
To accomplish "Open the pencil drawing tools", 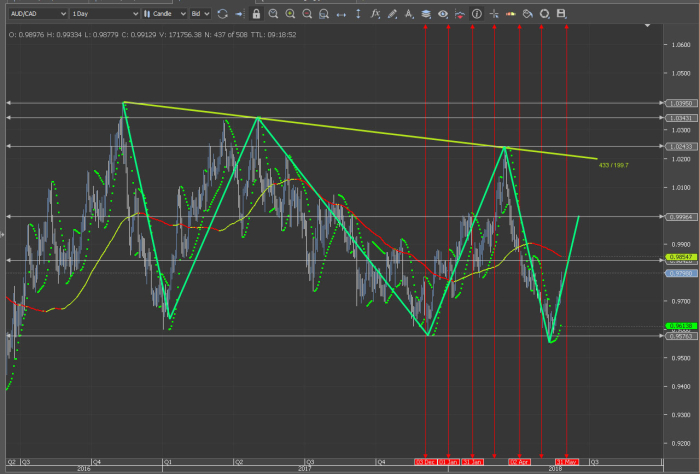I will point(392,14).
